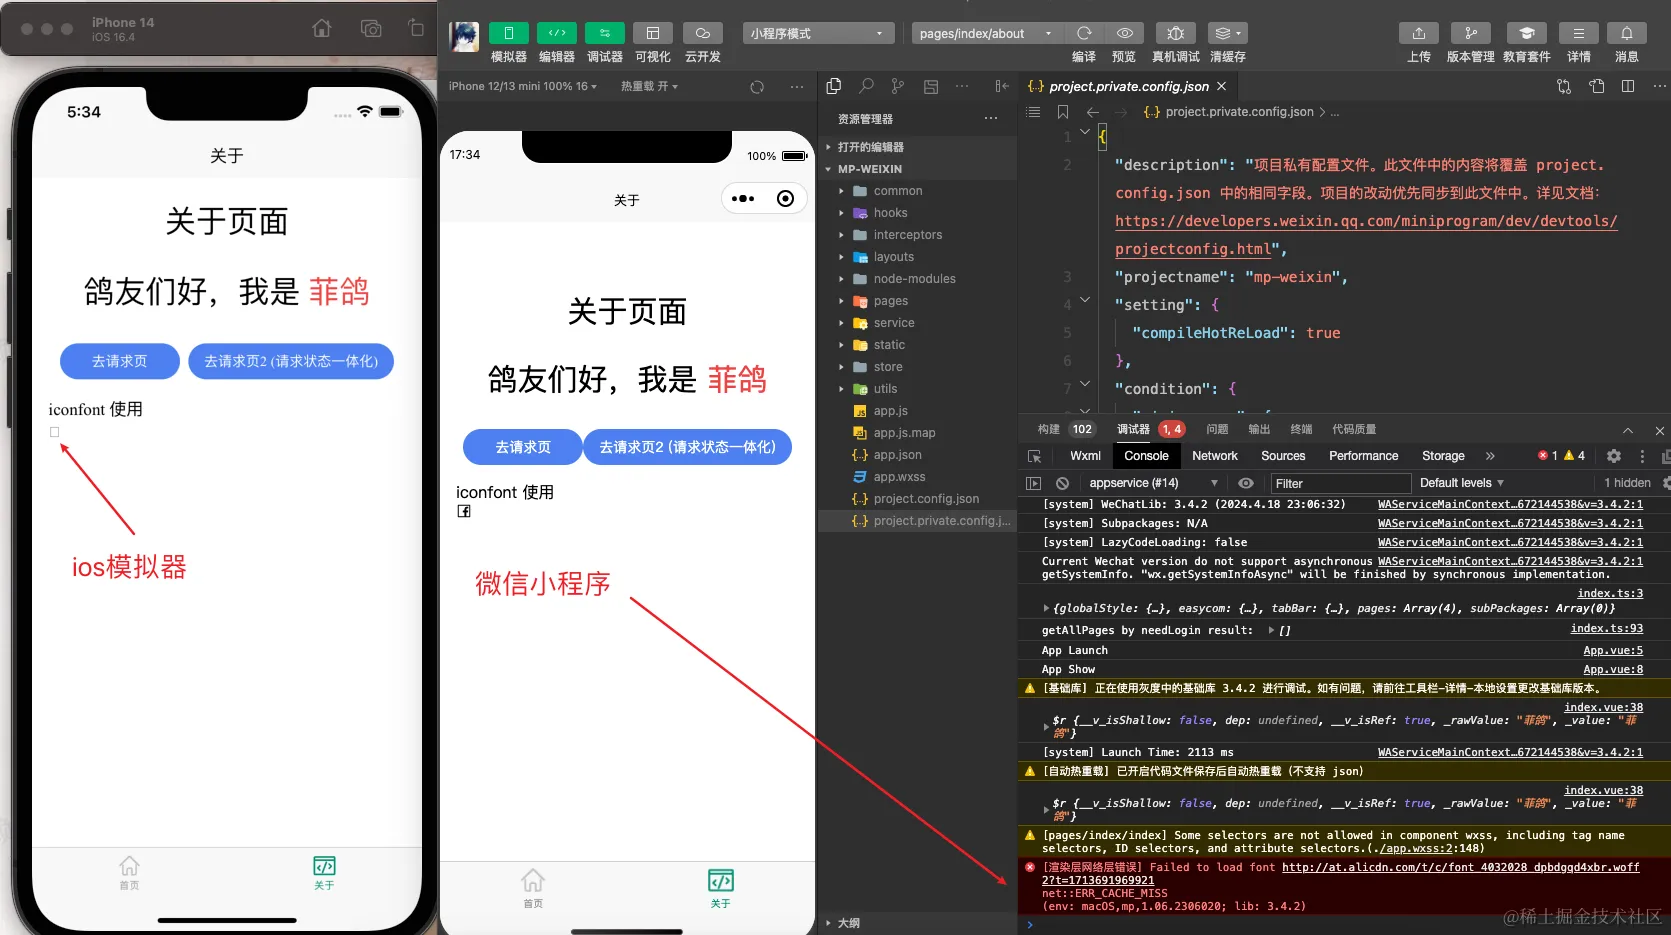Toggle the debugger panel button
1671x935 pixels.
(x=604, y=33)
